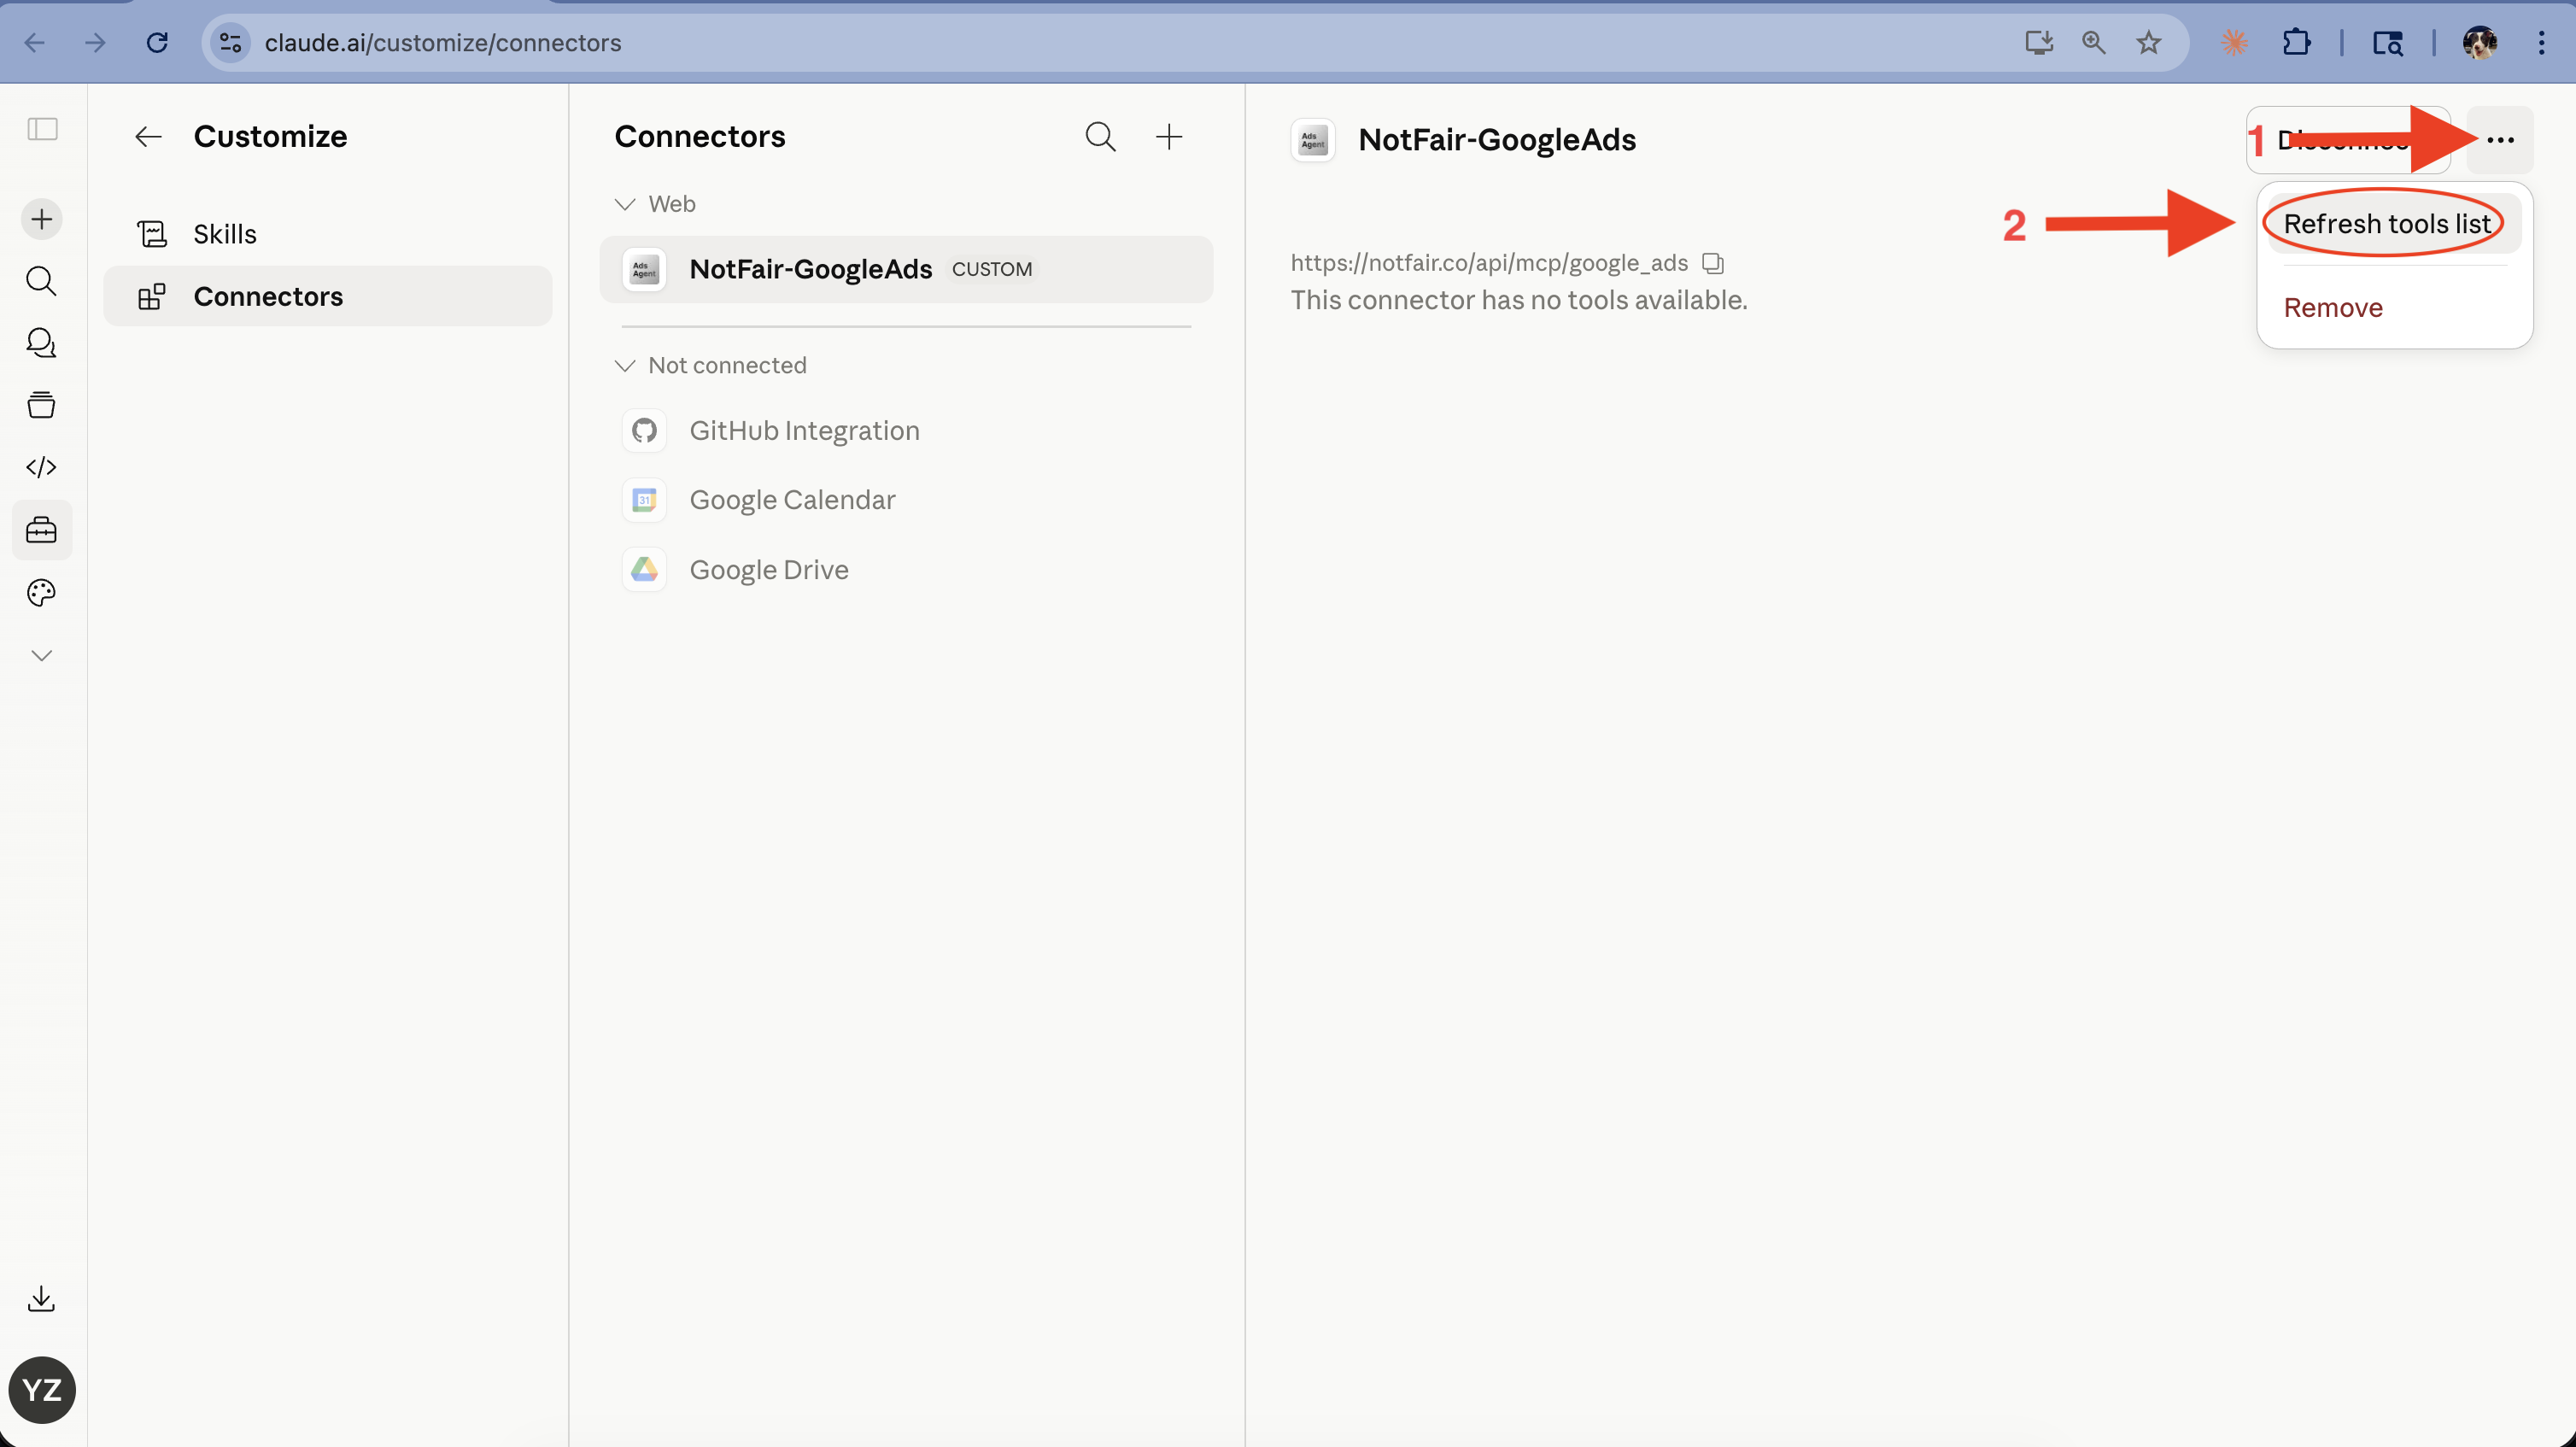The width and height of the screenshot is (2576, 1447).
Task: Open Google Calendar connector
Action: [x=906, y=500]
